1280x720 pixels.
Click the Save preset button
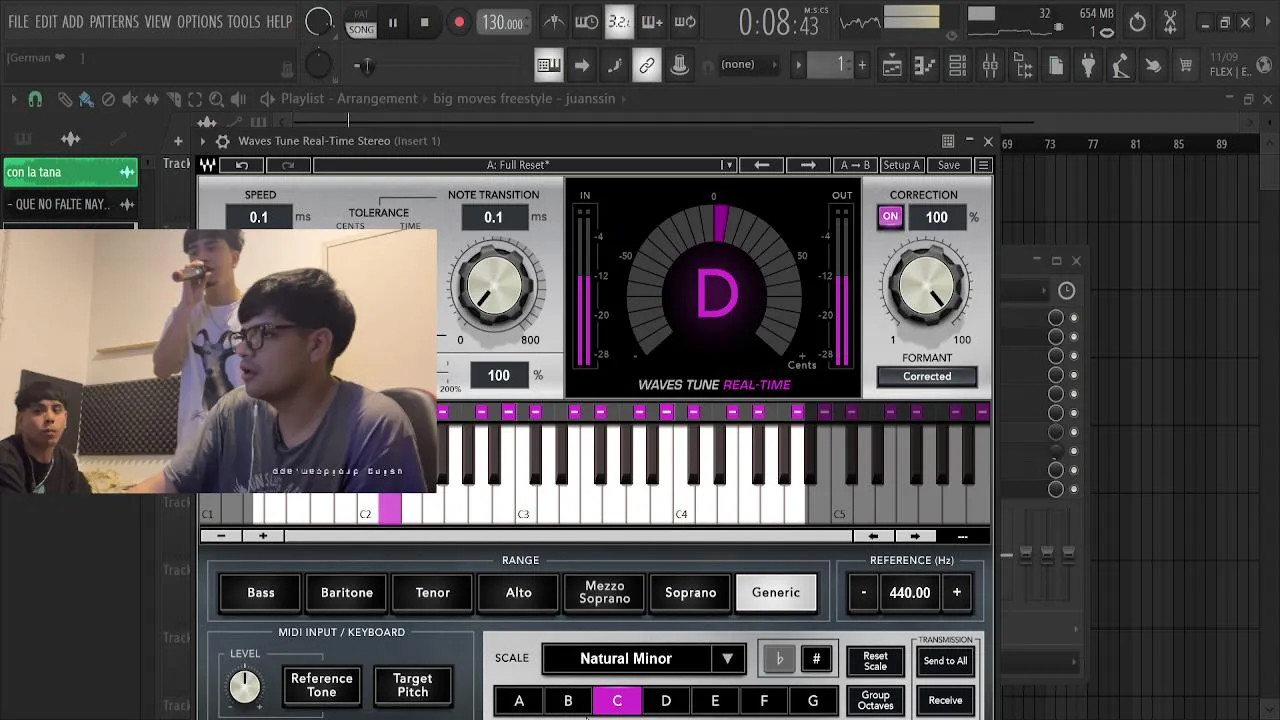948,165
